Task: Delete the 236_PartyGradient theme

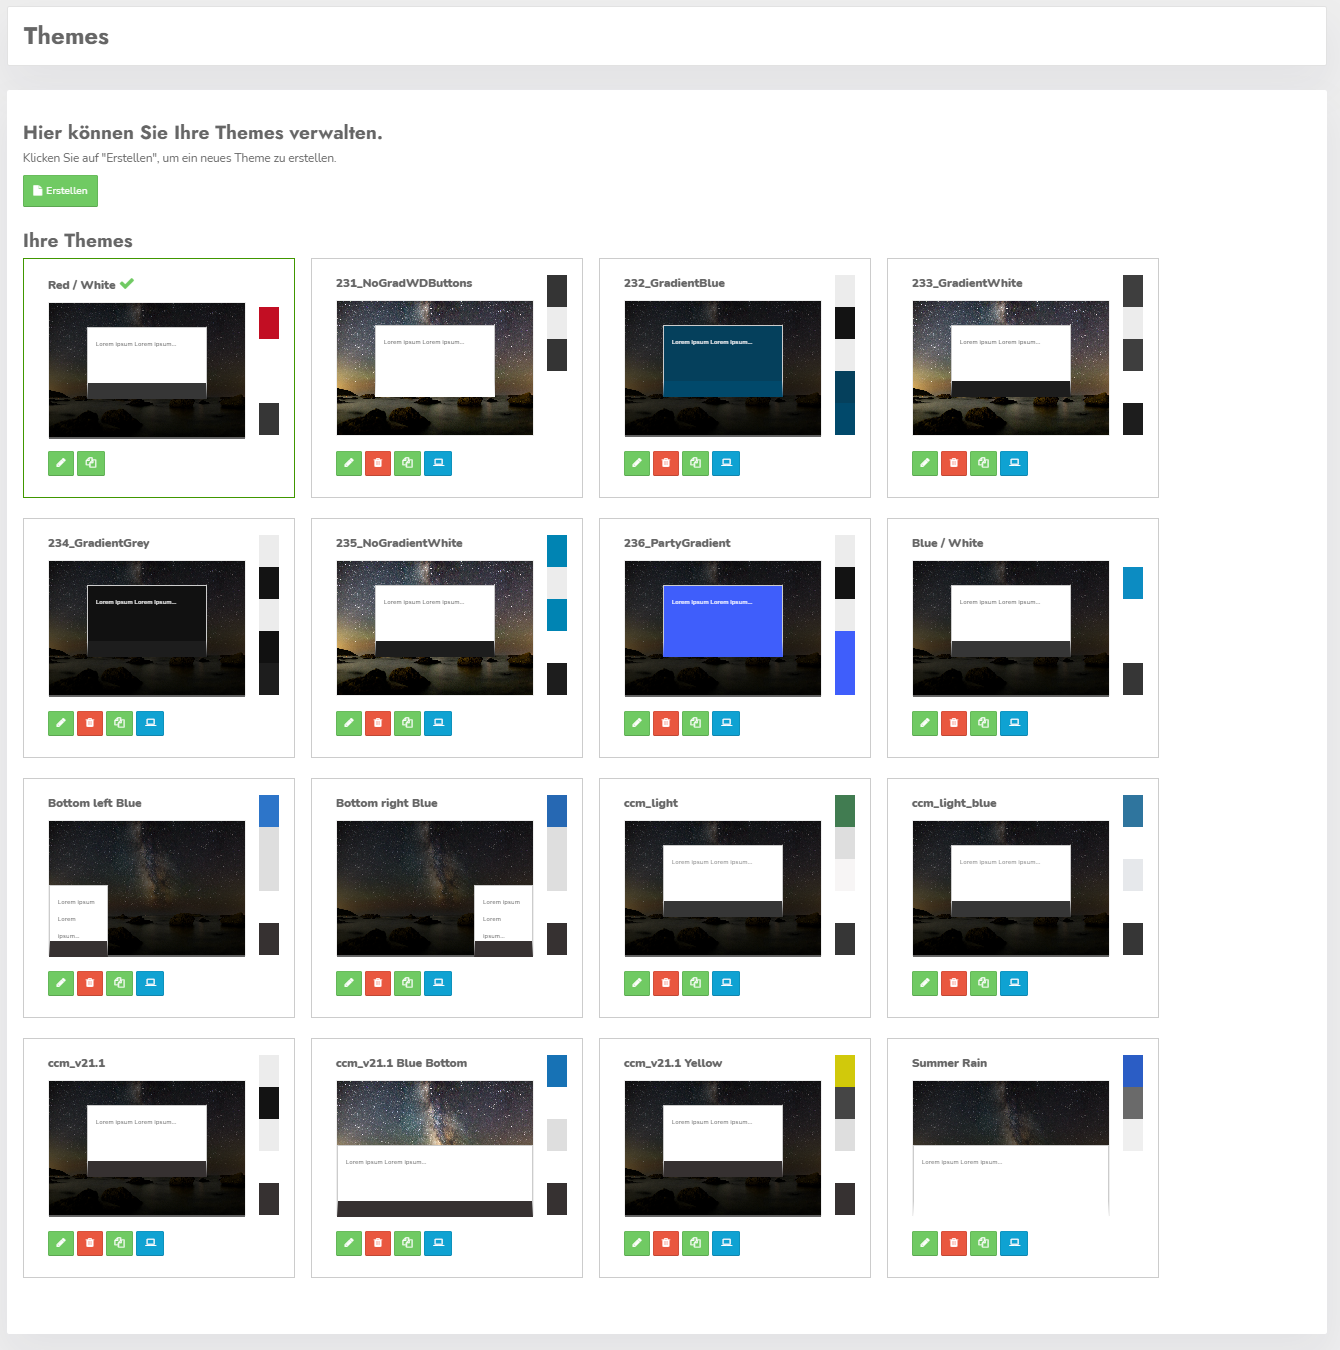Action: click(666, 723)
